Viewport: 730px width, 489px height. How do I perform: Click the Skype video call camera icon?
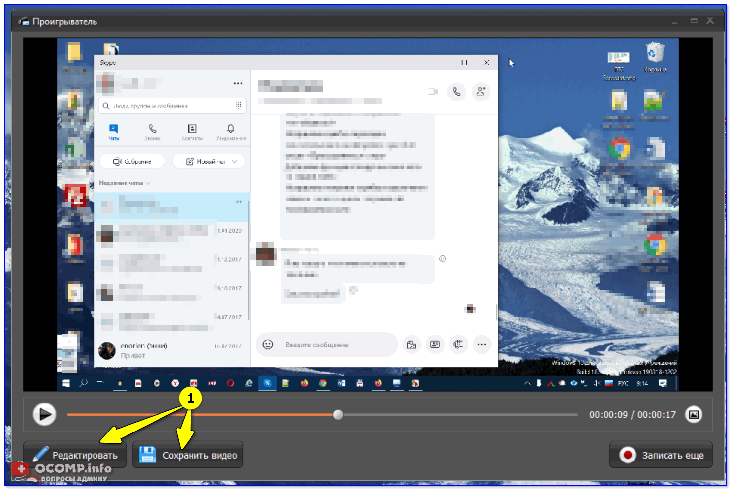coord(433,91)
